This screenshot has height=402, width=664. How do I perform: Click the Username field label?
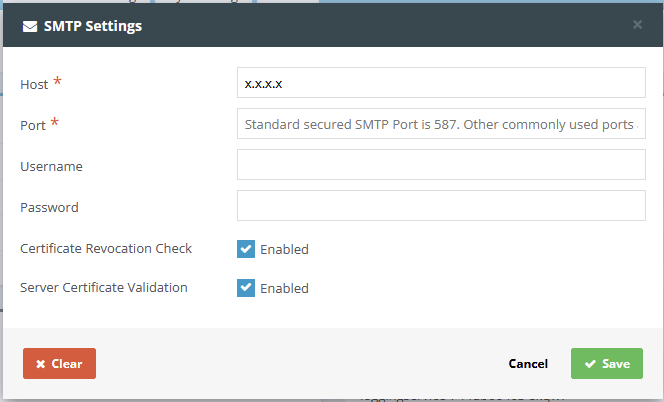[51, 167]
